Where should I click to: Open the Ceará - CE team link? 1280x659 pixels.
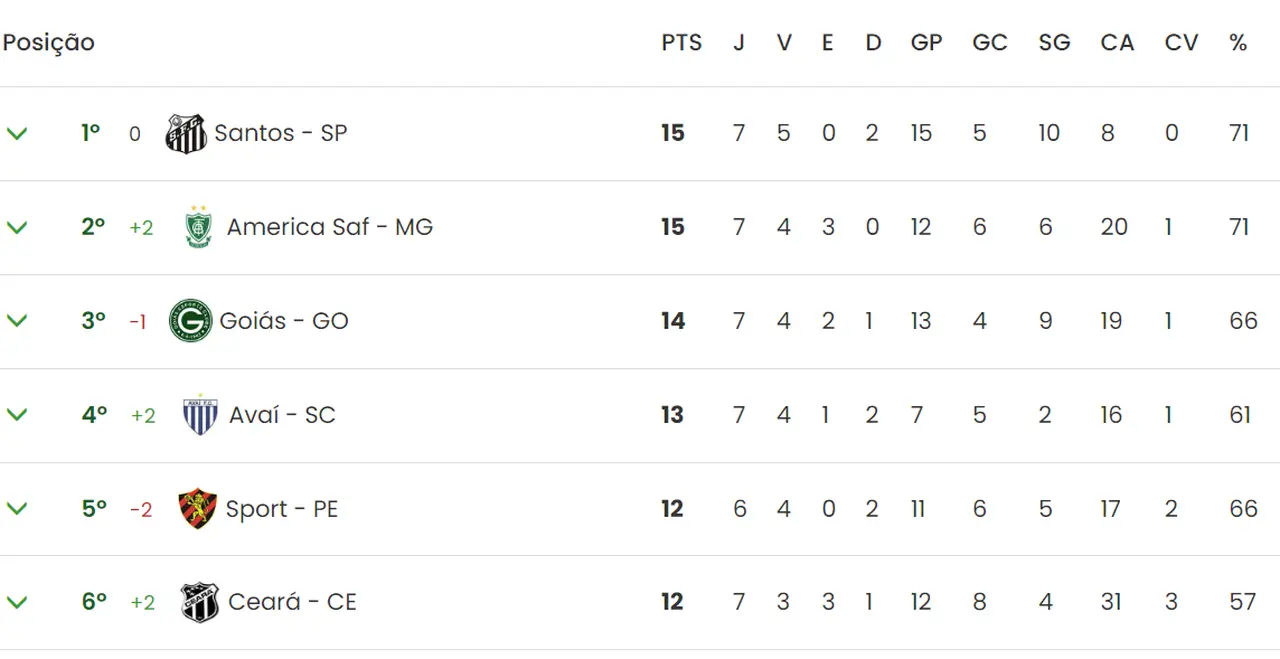[x=292, y=602]
